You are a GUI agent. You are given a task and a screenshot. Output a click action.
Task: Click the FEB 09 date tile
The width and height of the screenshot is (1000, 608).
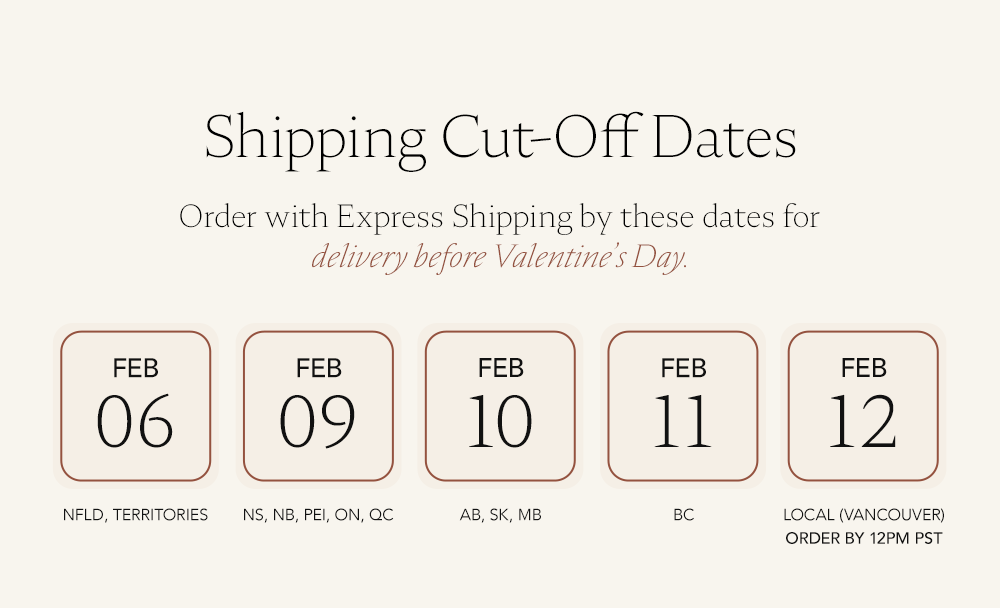coord(318,406)
